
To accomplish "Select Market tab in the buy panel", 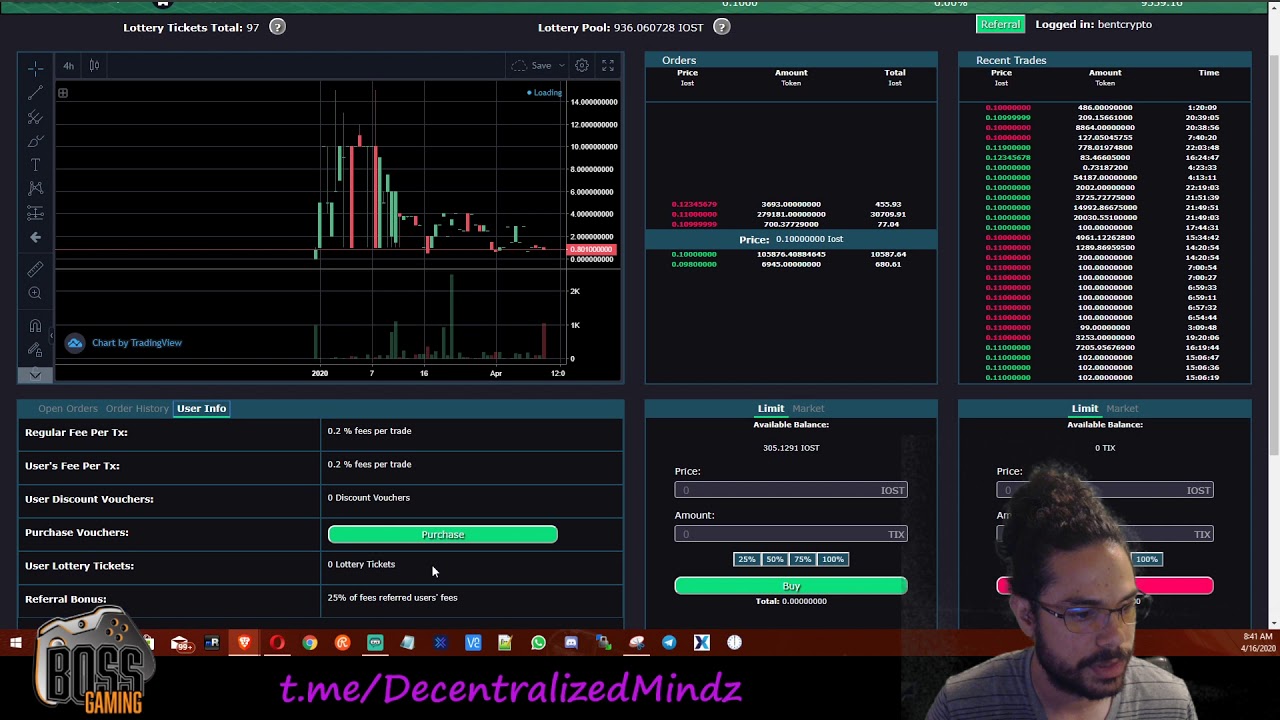I will [808, 408].
